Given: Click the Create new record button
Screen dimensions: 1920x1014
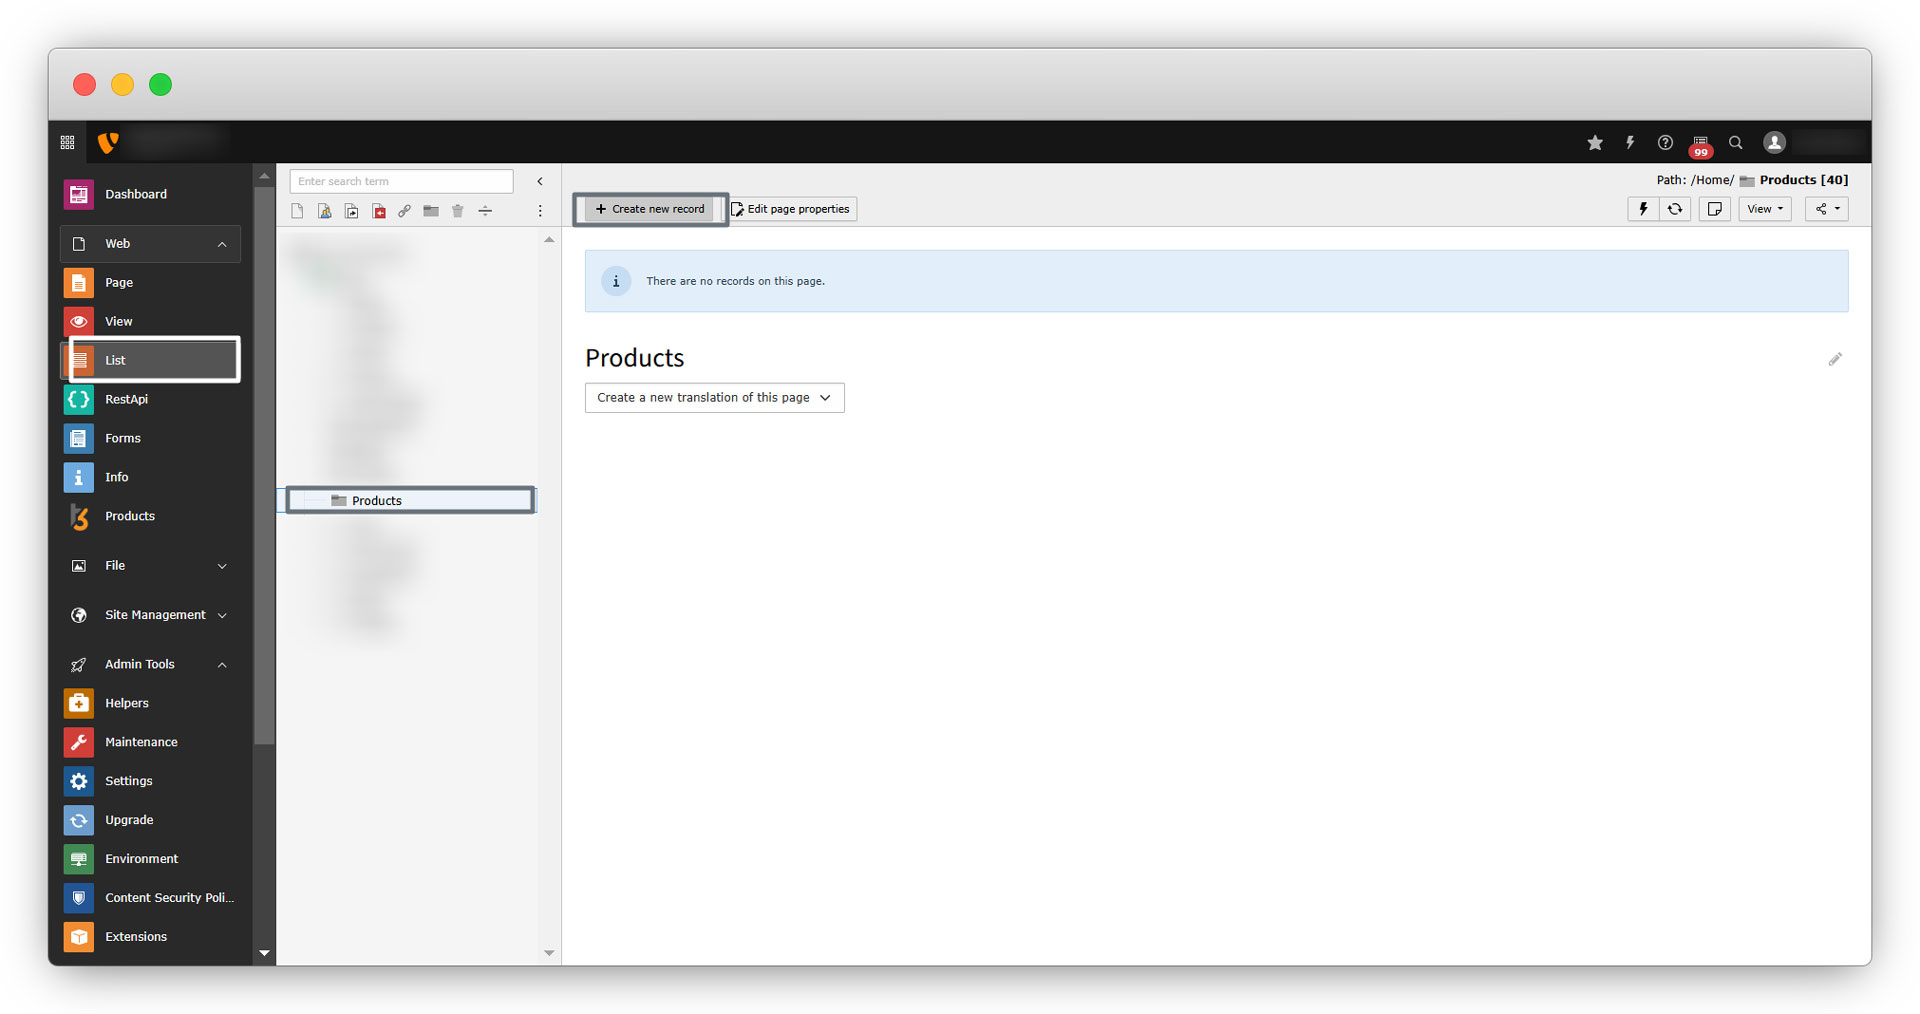Looking at the screenshot, I should (650, 209).
